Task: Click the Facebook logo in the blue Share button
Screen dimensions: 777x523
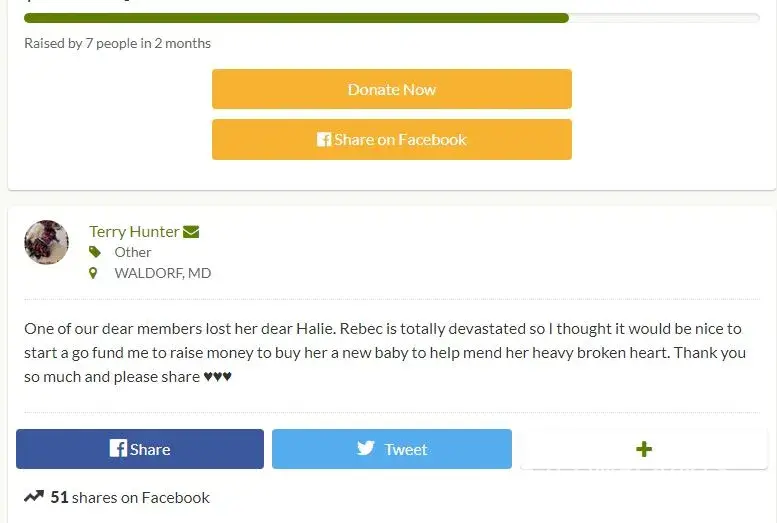Action: [118, 449]
